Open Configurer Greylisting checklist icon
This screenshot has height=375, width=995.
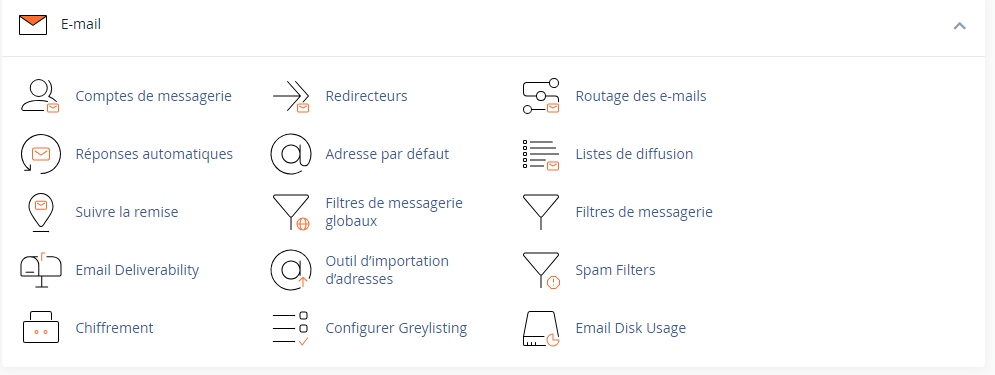pyautogui.click(x=291, y=328)
